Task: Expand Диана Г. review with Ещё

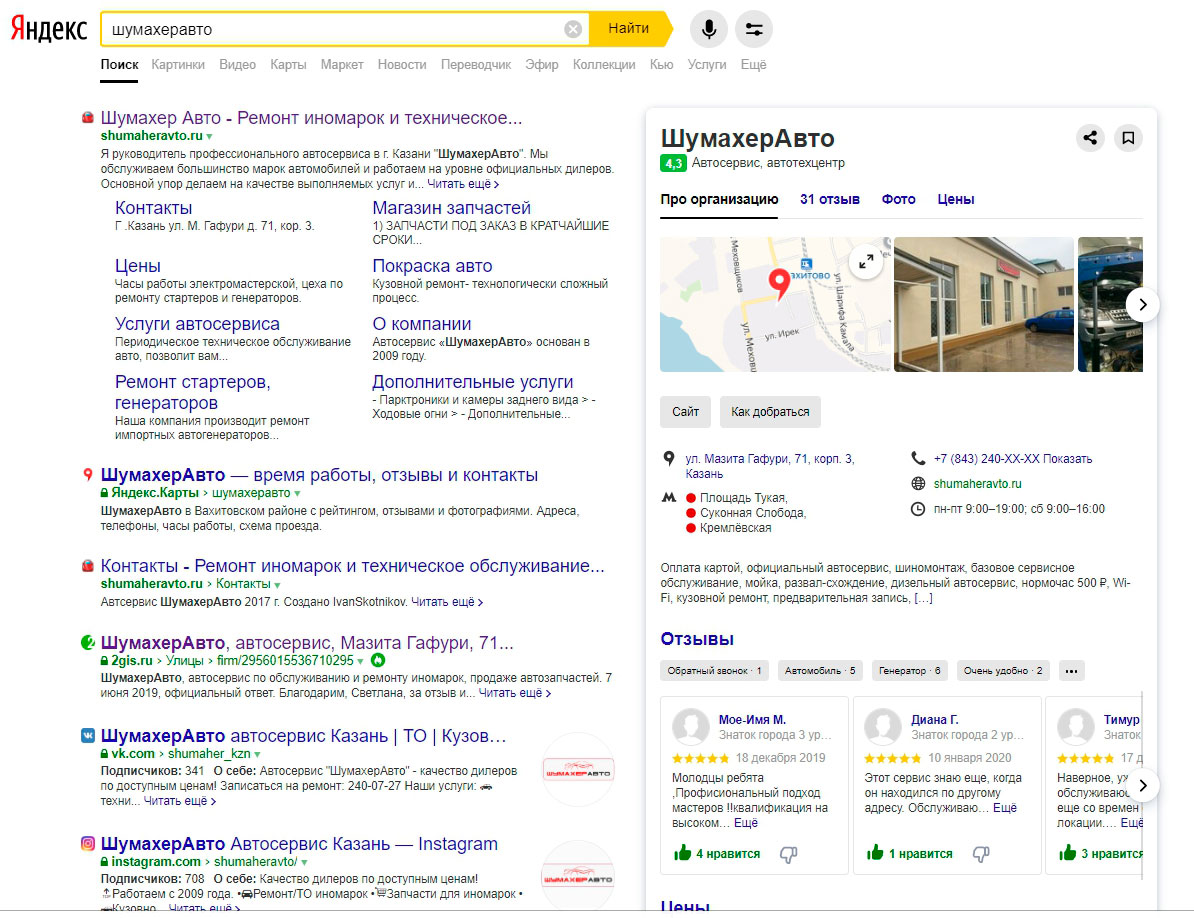Action: [1004, 808]
